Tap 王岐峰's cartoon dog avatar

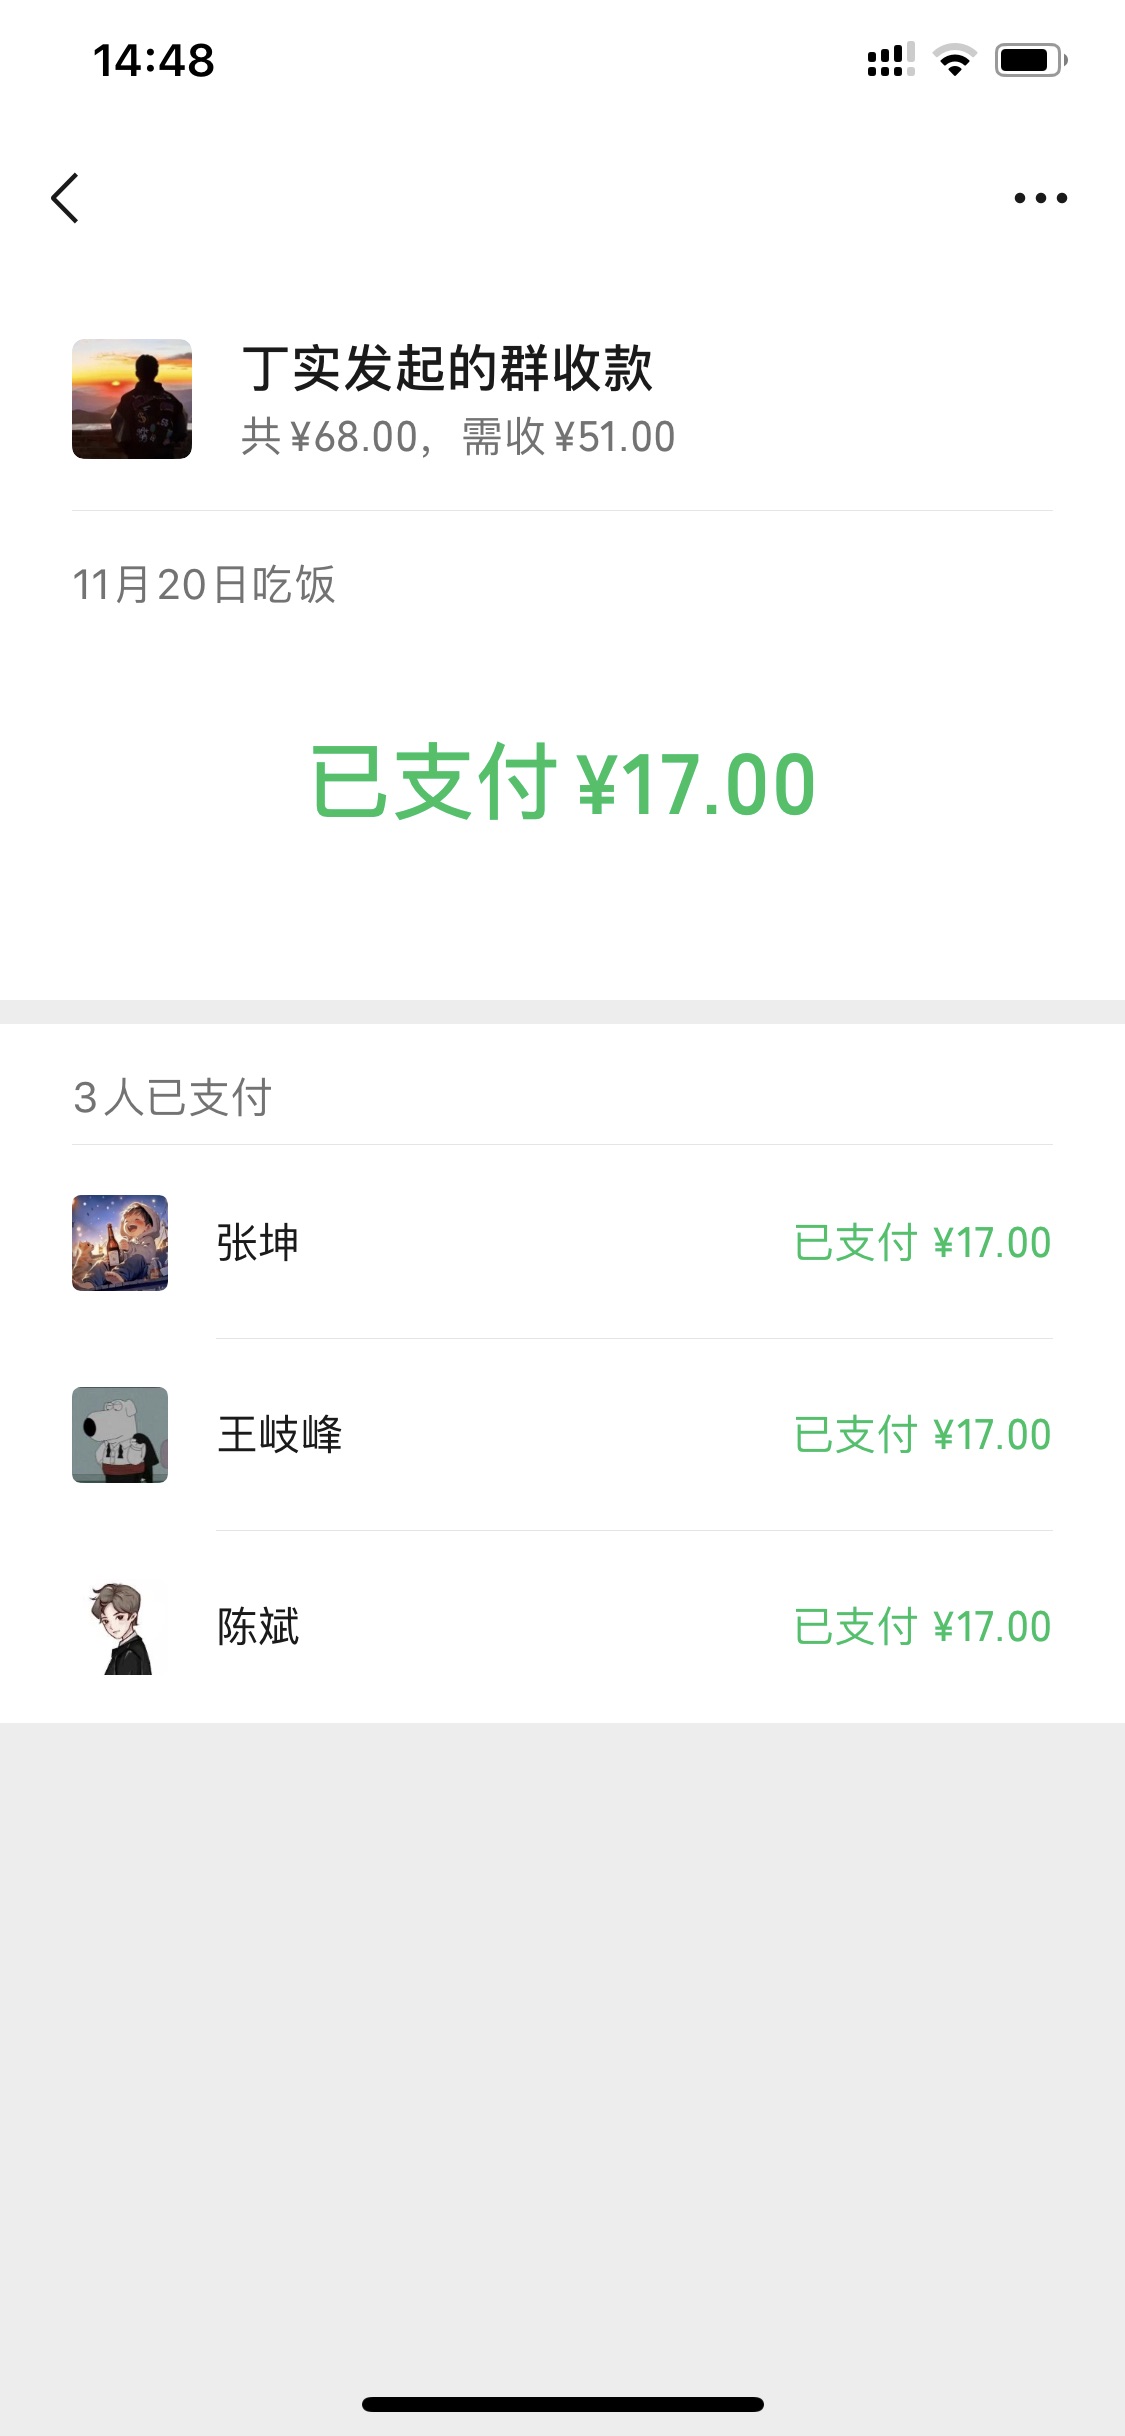point(120,1435)
